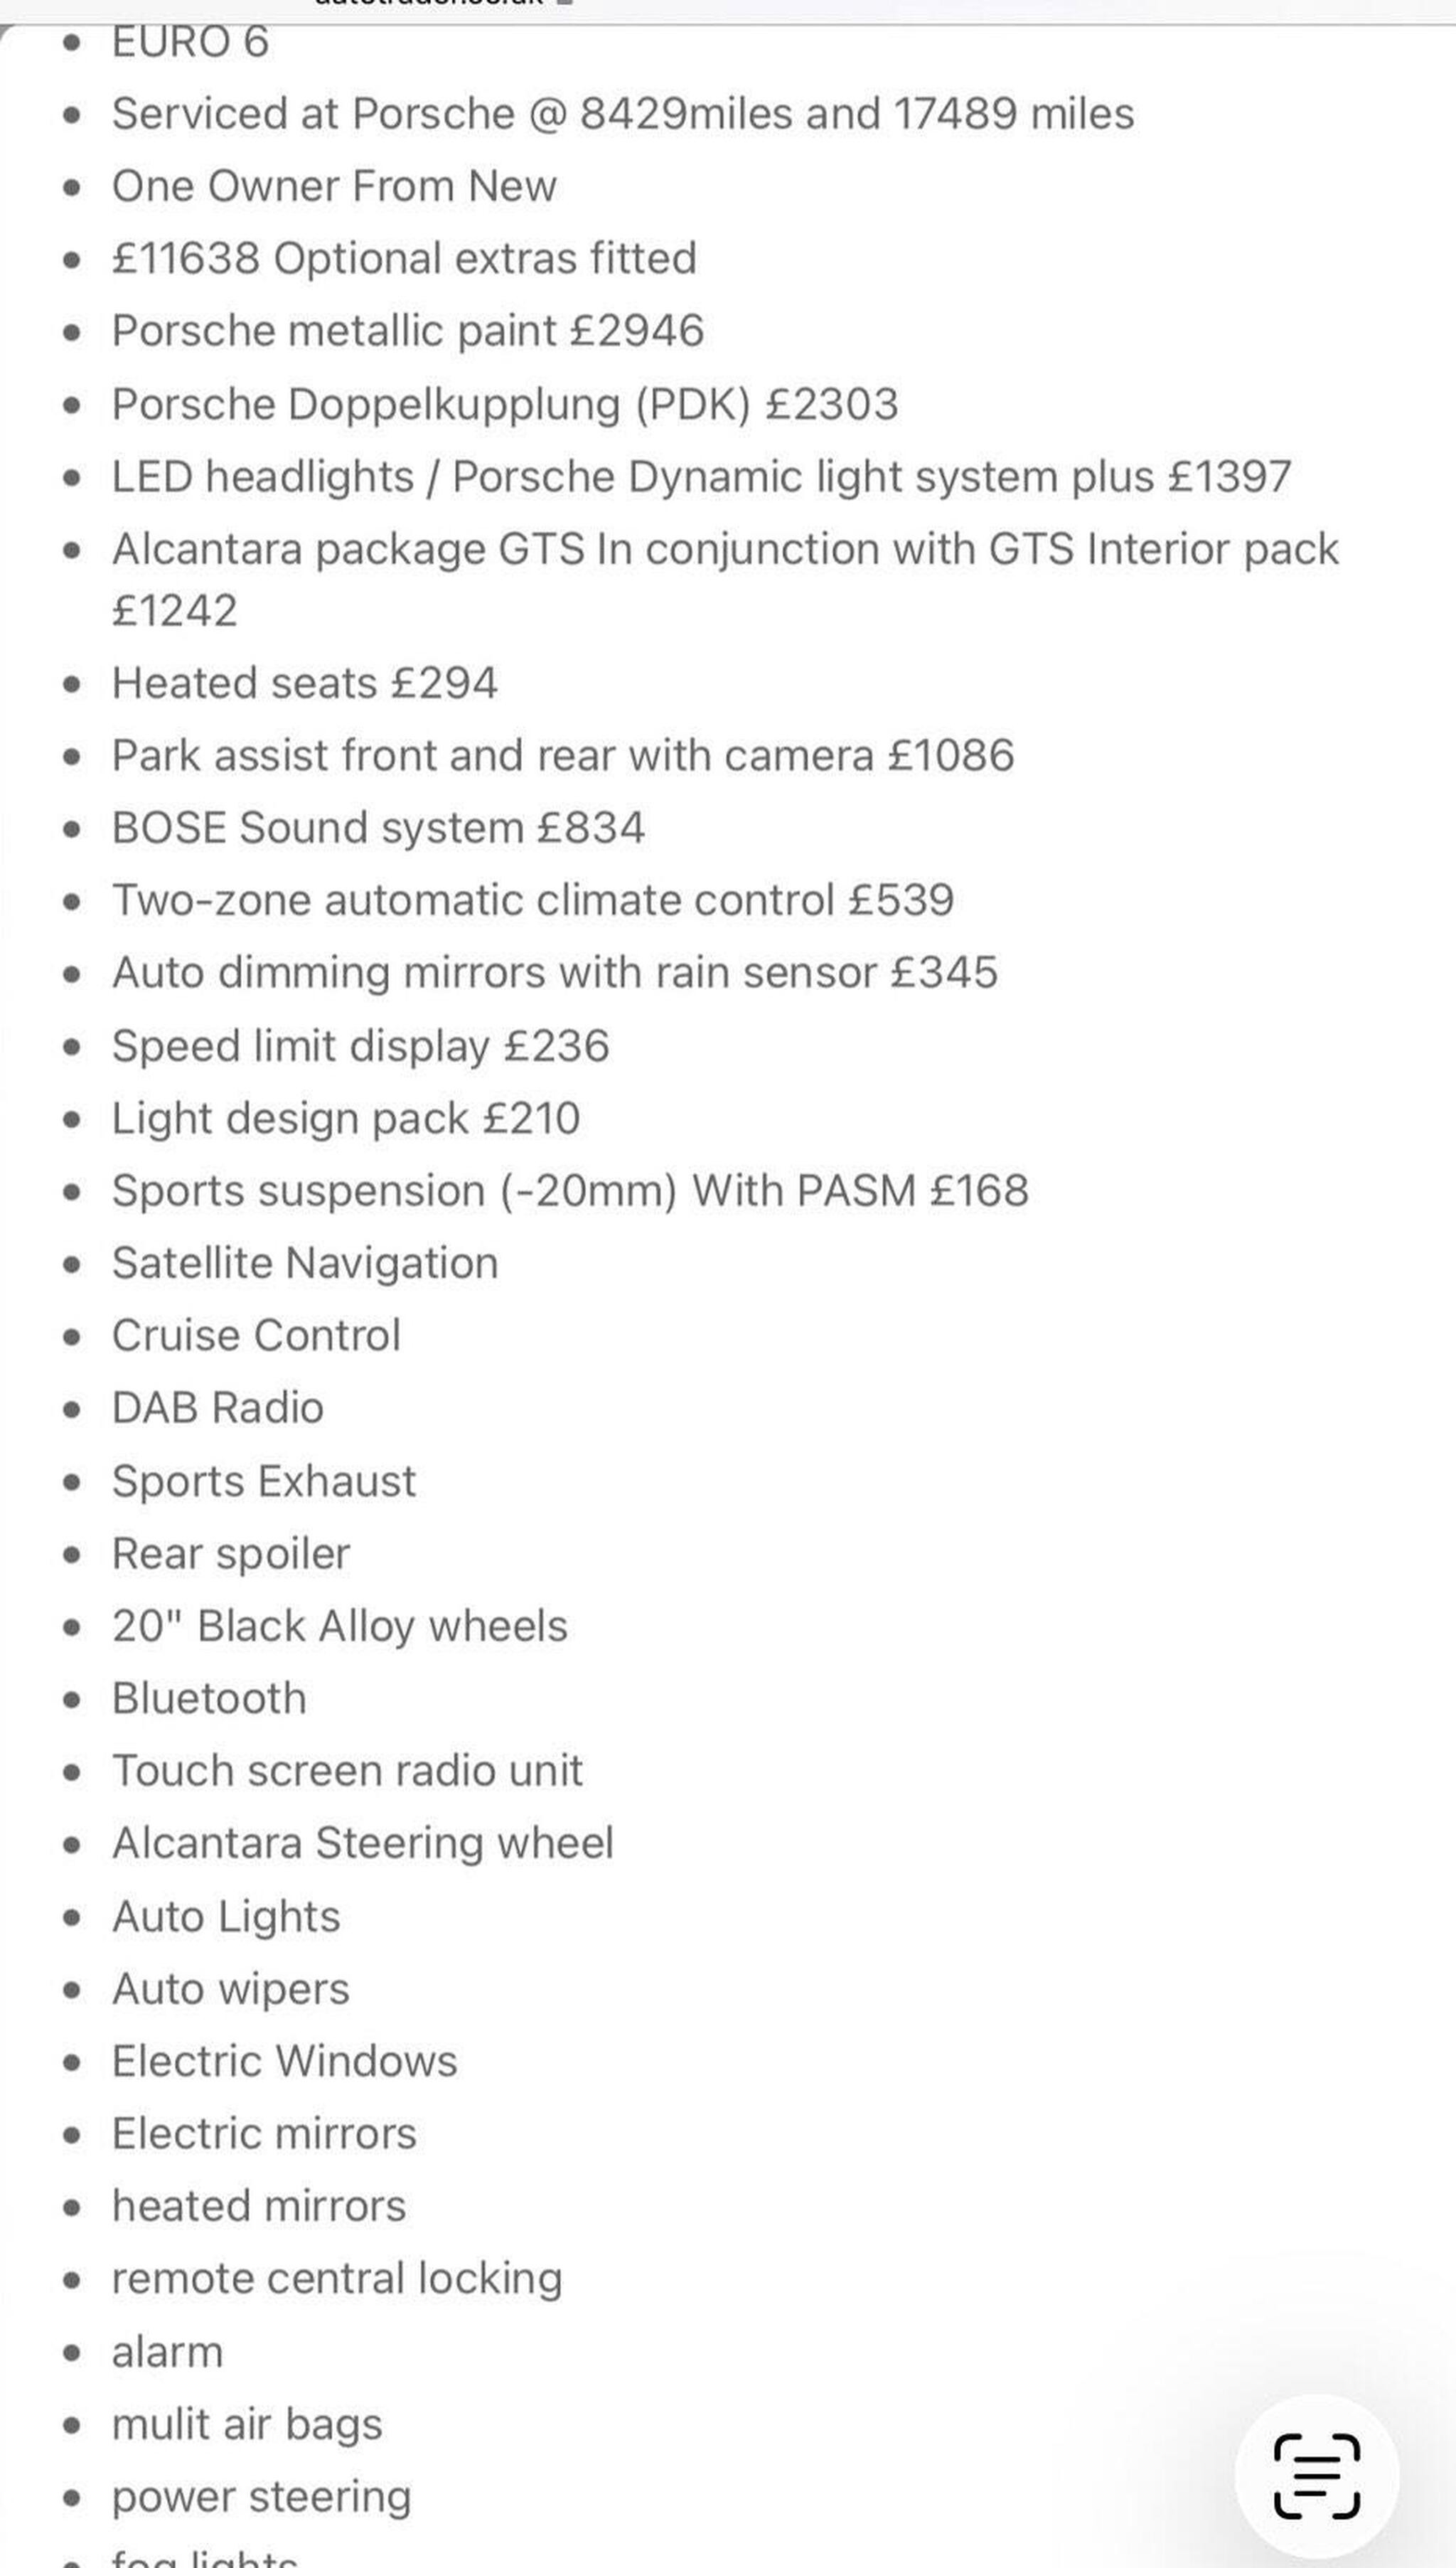This screenshot has height=2568, width=1456.
Task: Tap 'Sports Exhaust' feature text
Action: 264,1481
